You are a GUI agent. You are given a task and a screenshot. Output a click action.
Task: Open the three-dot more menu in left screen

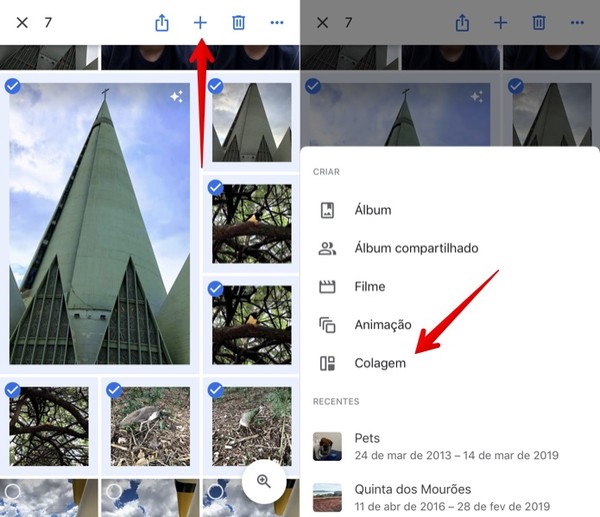(x=277, y=23)
